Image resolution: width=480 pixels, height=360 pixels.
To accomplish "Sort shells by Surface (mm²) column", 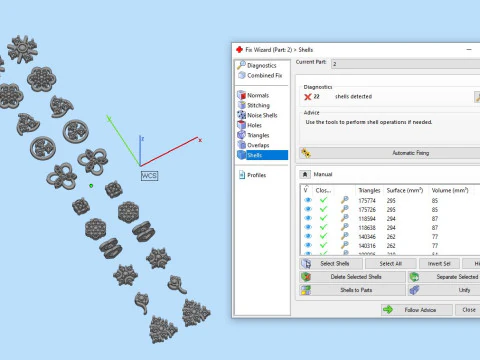I will 405,190.
